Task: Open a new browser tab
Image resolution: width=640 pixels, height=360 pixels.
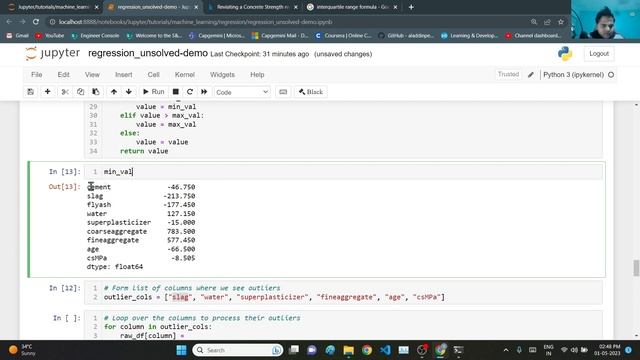Action: [x=411, y=7]
